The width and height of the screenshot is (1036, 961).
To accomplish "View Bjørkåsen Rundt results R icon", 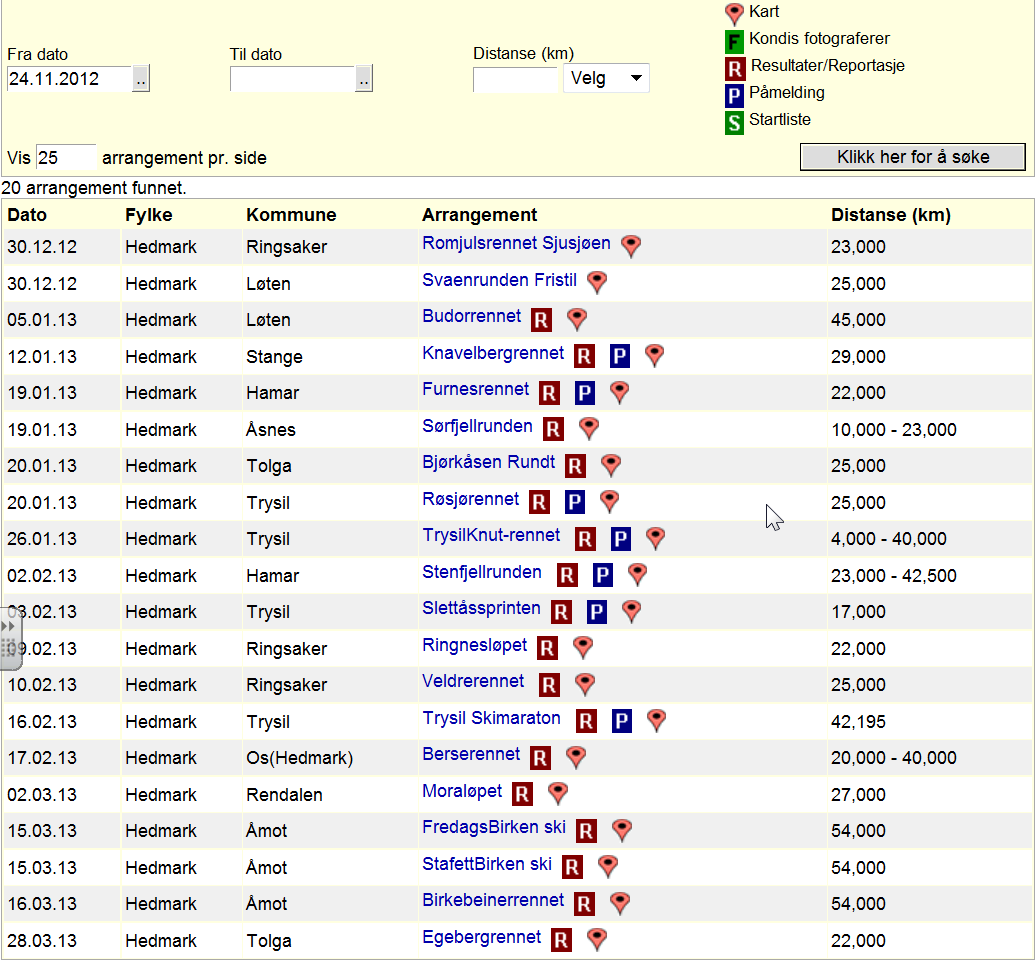I will tap(575, 465).
